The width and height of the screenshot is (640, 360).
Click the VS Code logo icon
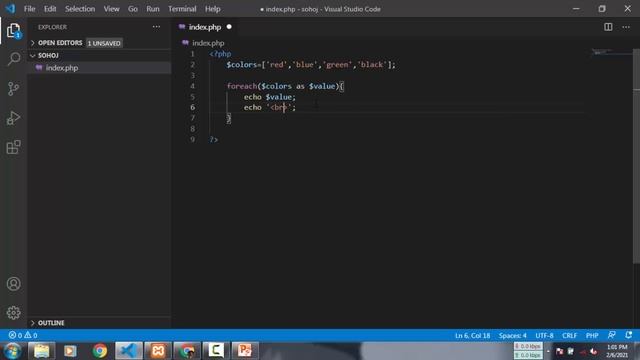pos(10,9)
